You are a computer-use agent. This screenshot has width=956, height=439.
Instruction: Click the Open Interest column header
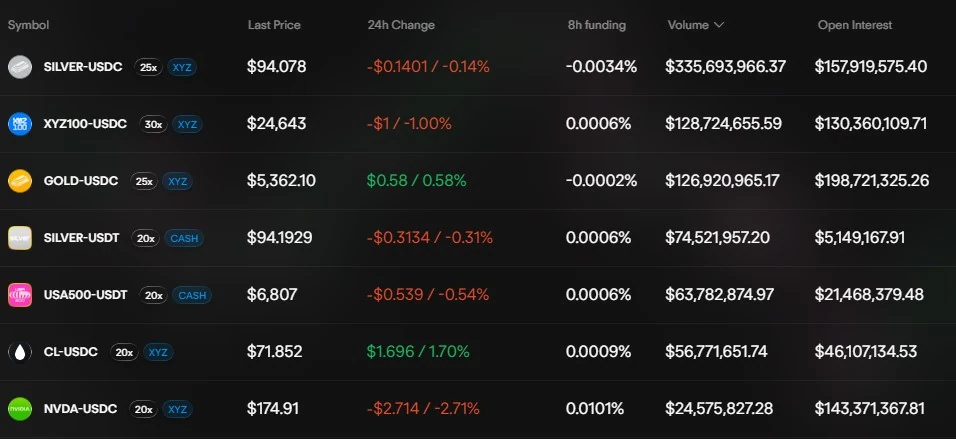[855, 25]
